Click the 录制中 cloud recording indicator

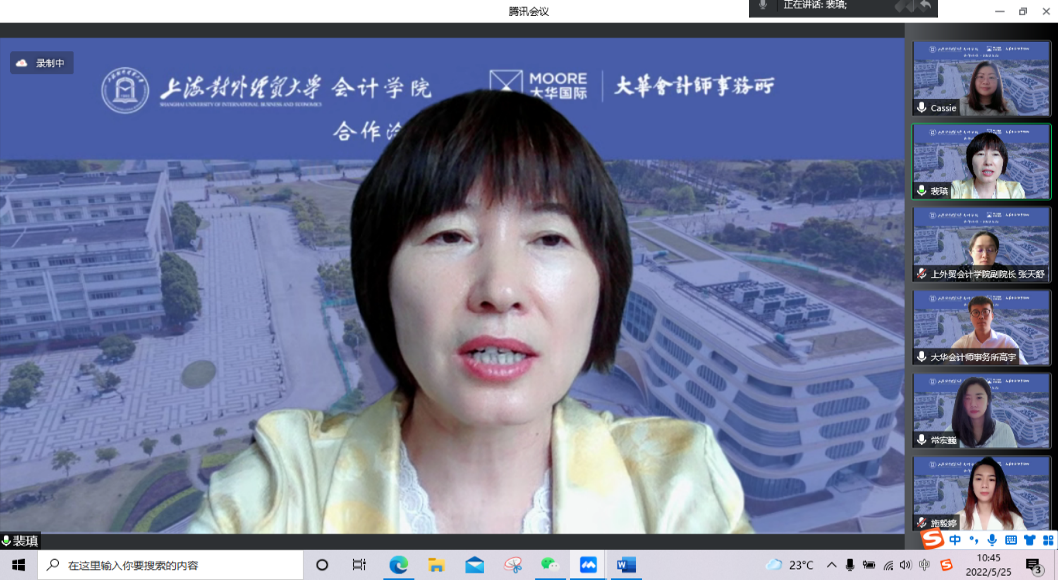[42, 63]
